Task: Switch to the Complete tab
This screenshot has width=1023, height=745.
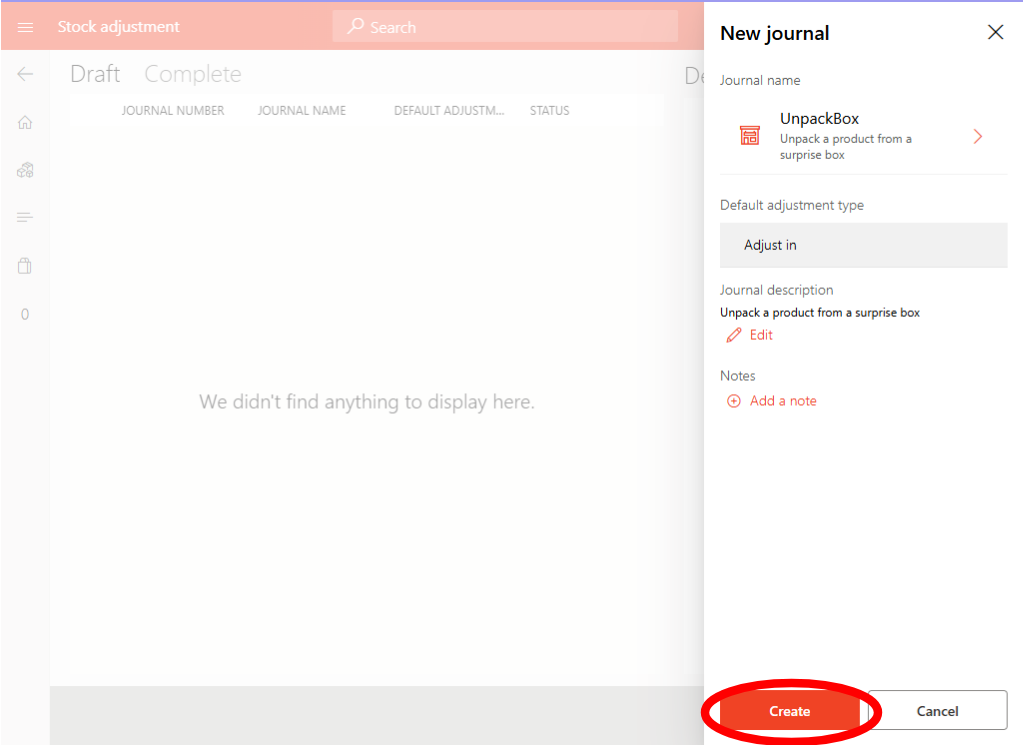Action: click(193, 74)
